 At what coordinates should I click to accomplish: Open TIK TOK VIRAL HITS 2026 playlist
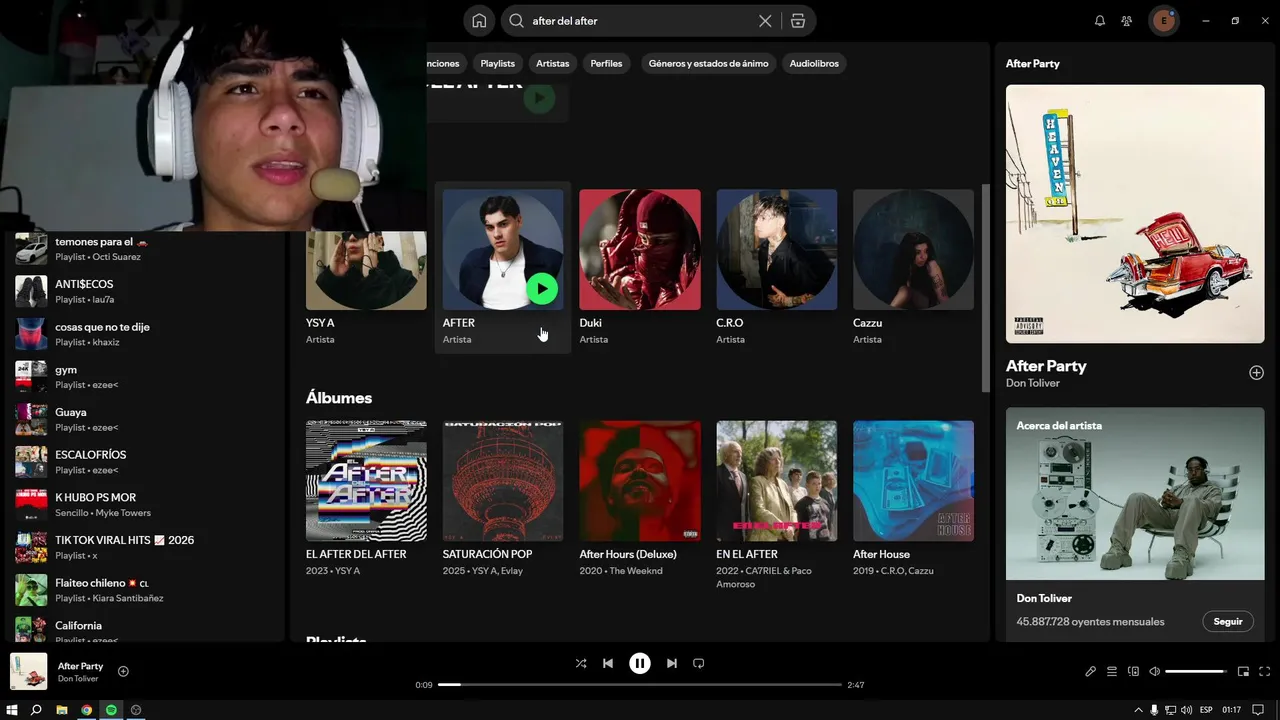pos(145,547)
